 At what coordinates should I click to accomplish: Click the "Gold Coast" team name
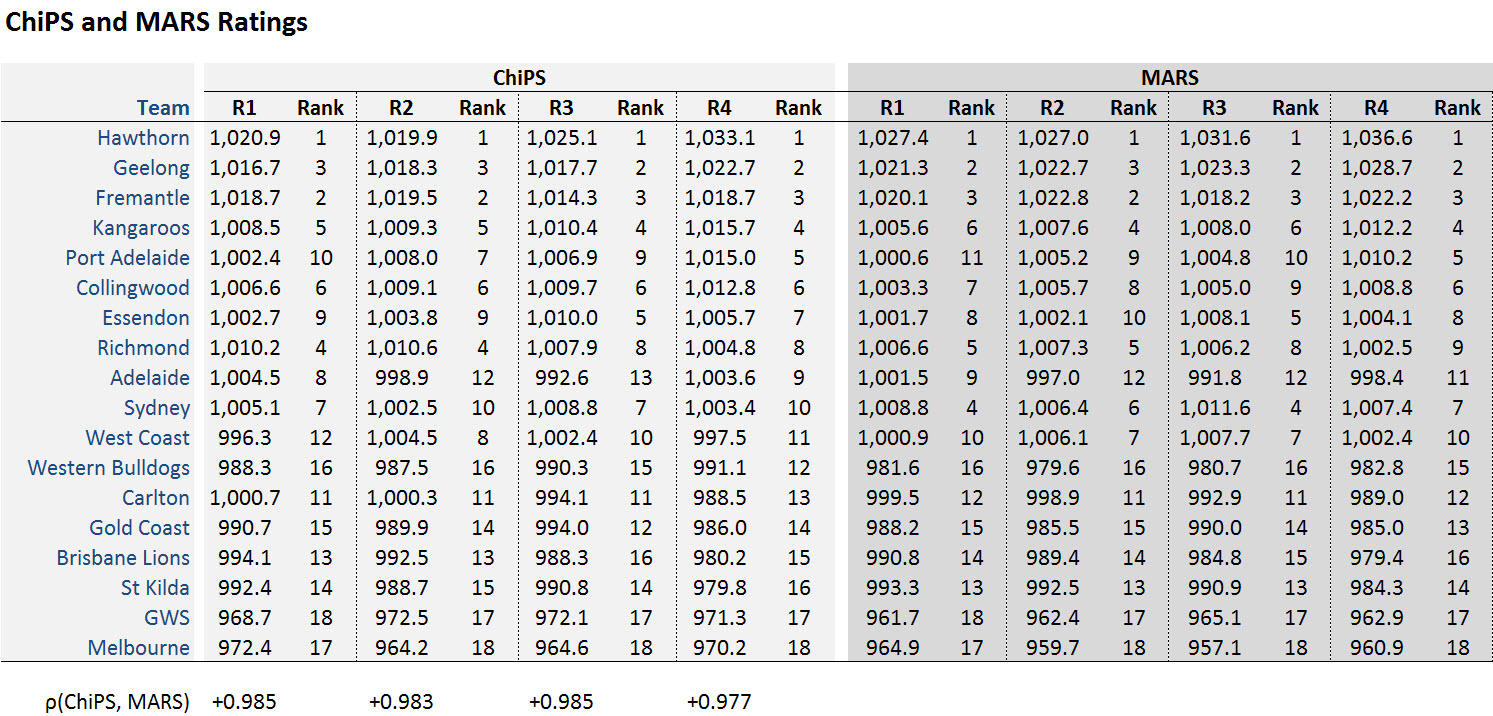pos(140,528)
